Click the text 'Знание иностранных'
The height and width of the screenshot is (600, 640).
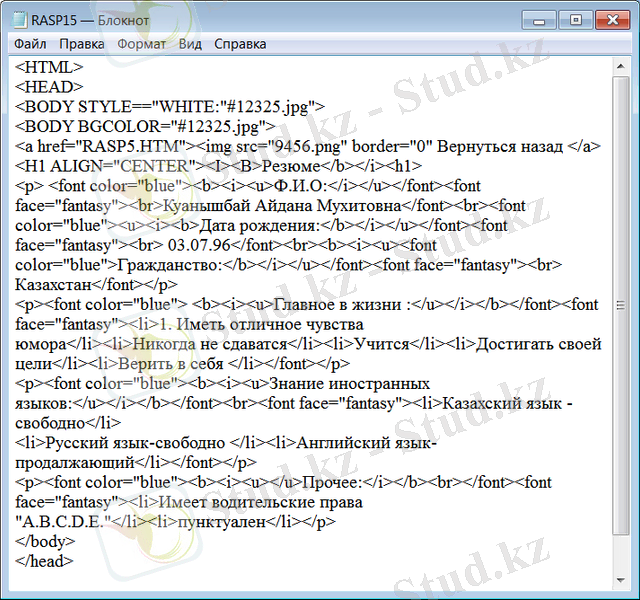[x=349, y=384]
